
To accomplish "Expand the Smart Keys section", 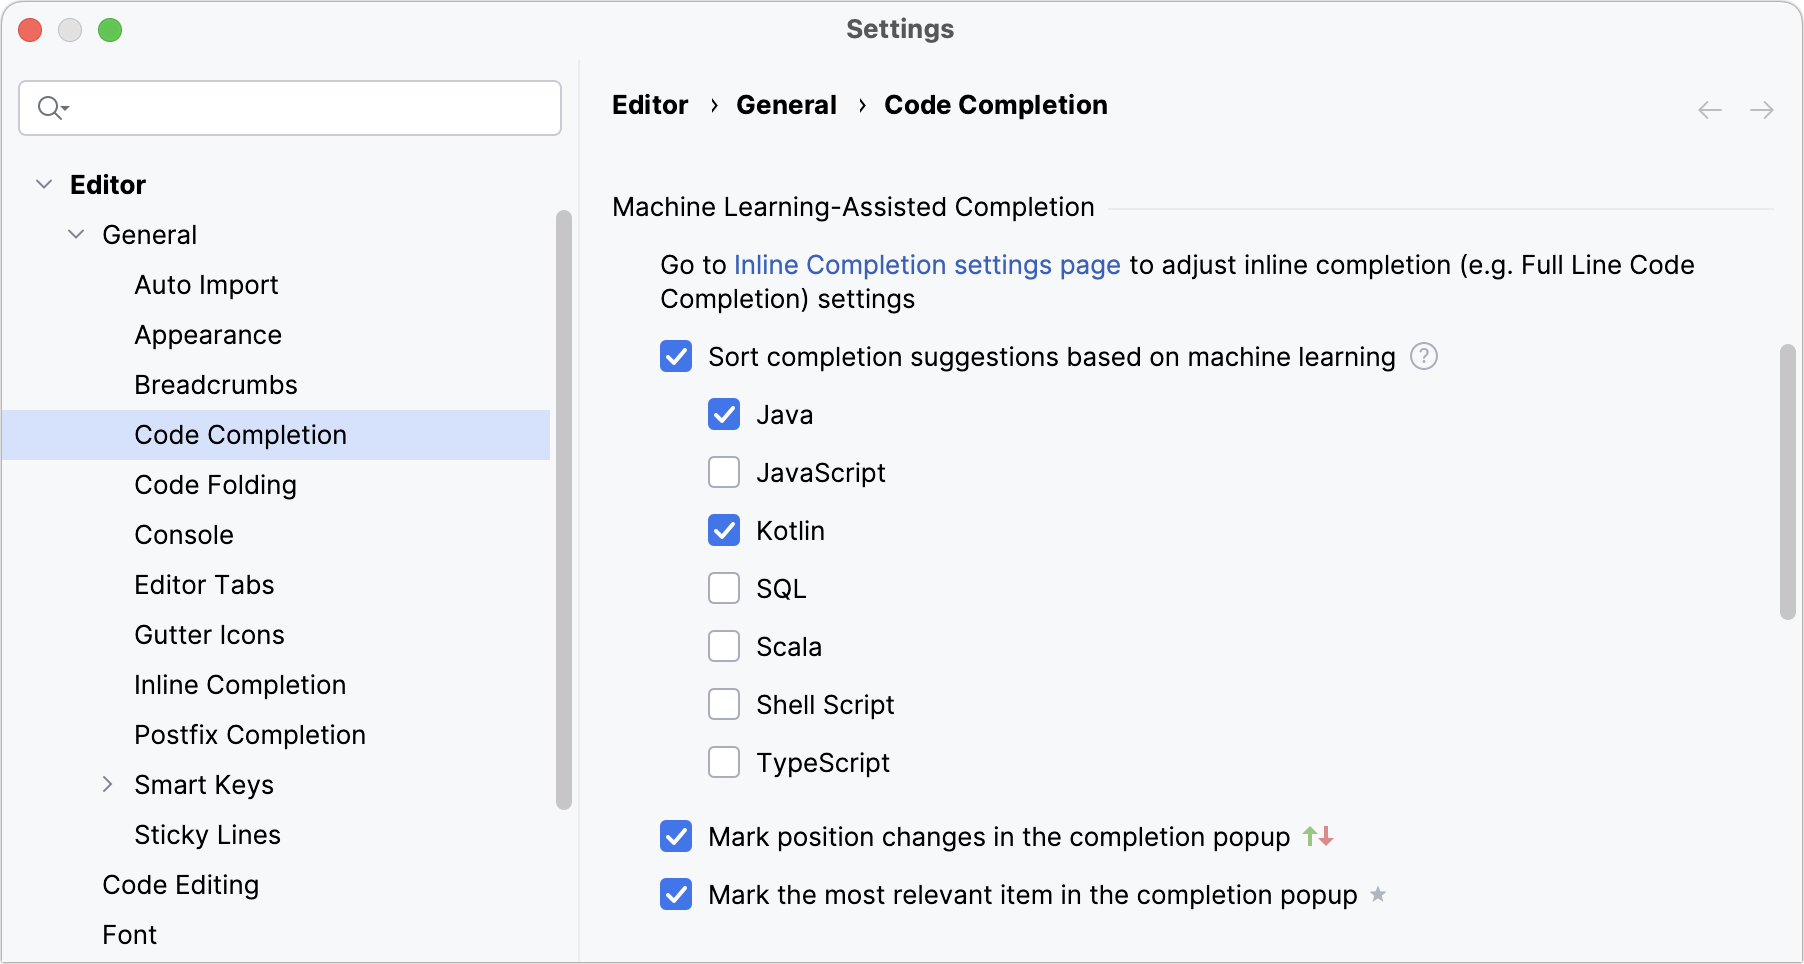I will tap(109, 785).
